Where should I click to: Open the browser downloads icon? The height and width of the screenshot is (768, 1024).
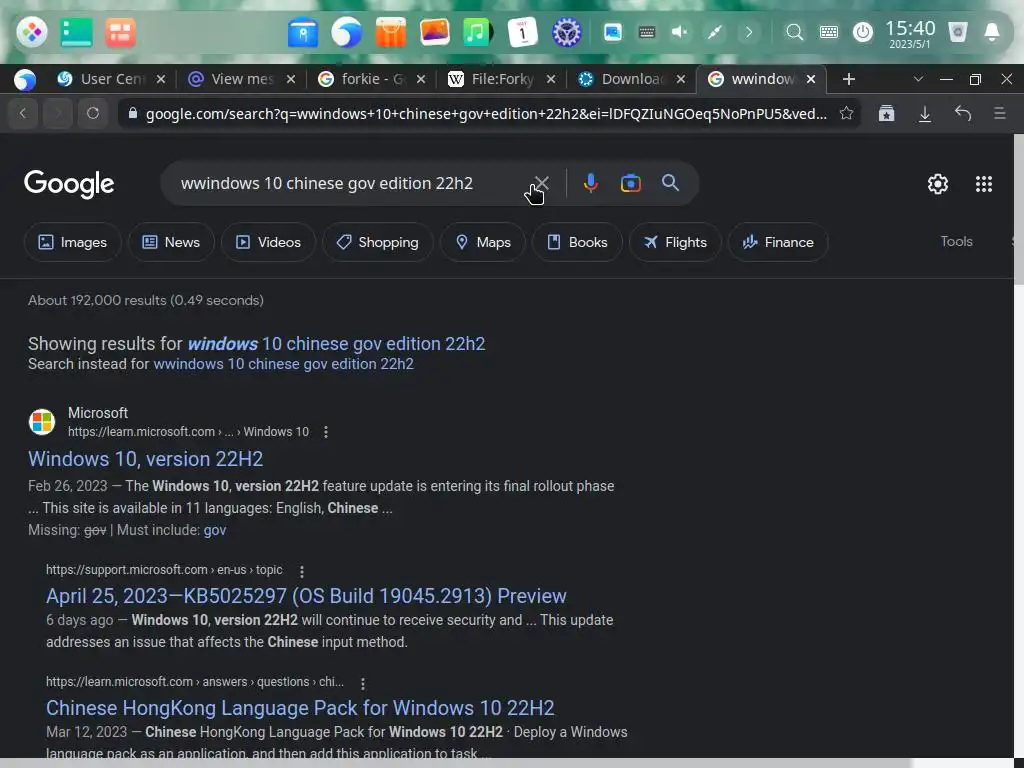[925, 114]
